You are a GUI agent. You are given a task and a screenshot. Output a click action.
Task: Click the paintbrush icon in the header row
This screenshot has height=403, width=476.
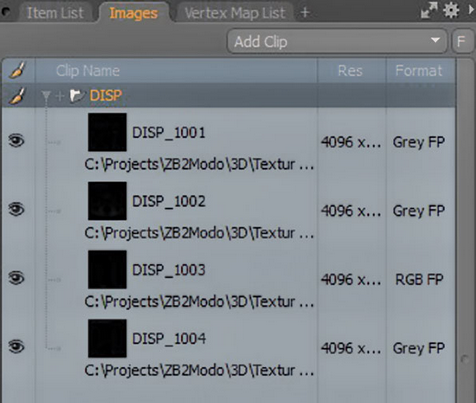coord(17,70)
